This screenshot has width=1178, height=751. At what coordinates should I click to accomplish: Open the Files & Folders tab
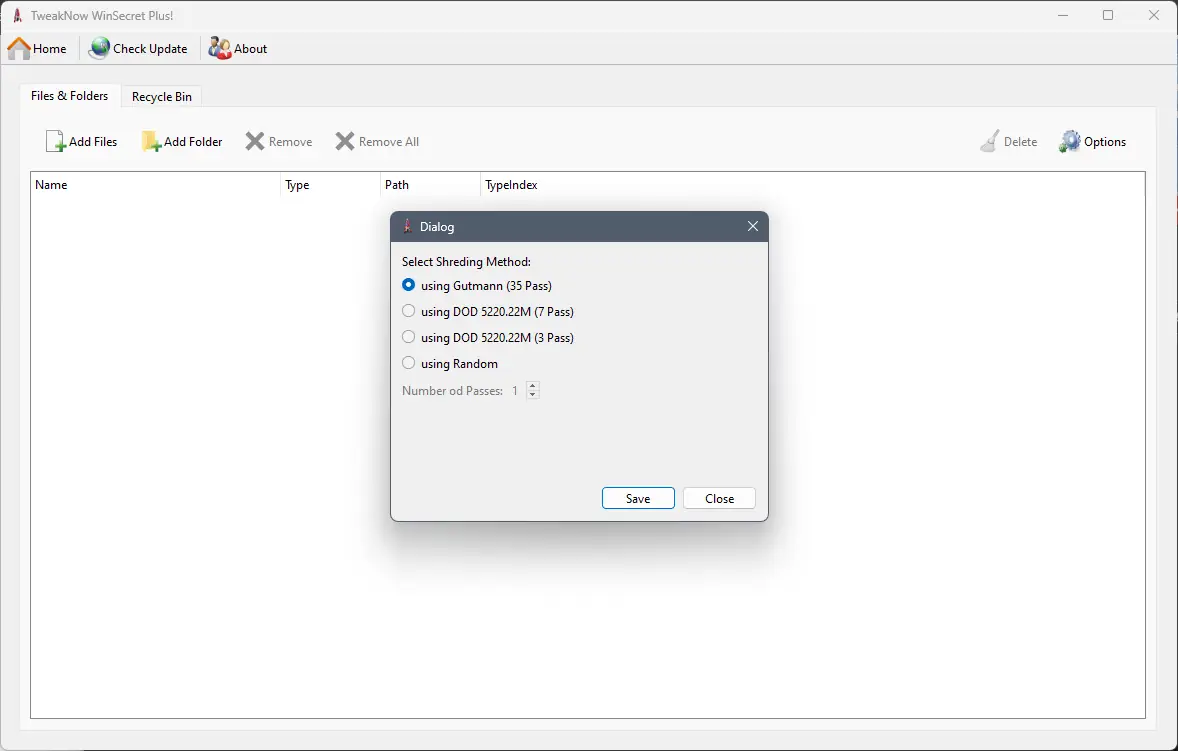69,96
